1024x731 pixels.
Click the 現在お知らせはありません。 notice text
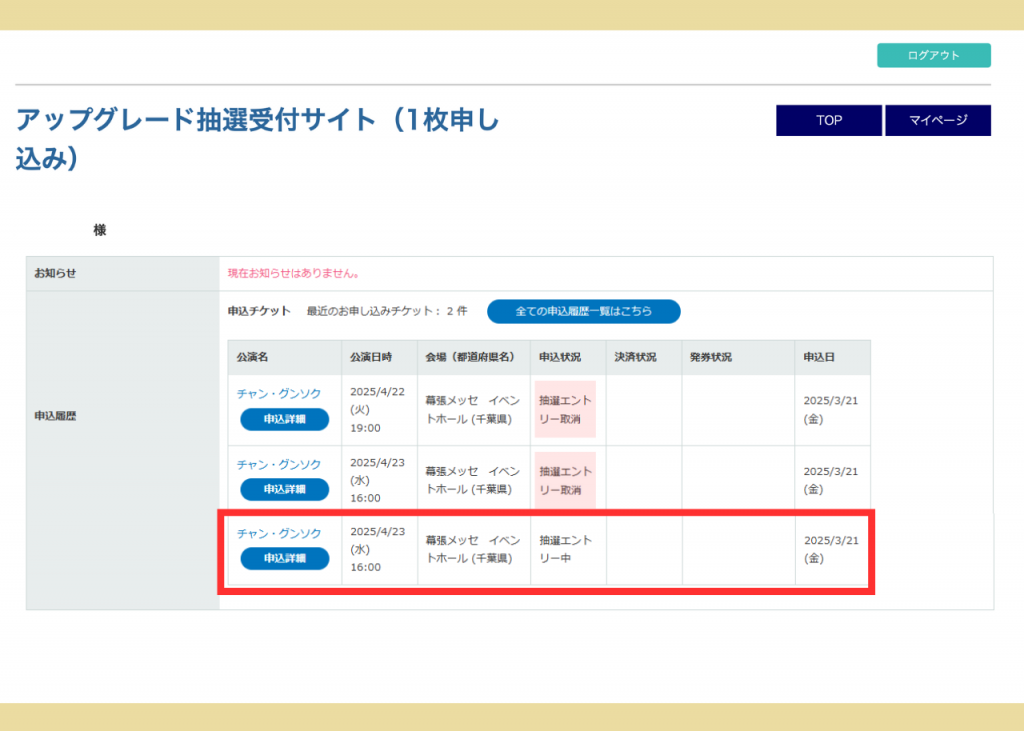tap(295, 274)
